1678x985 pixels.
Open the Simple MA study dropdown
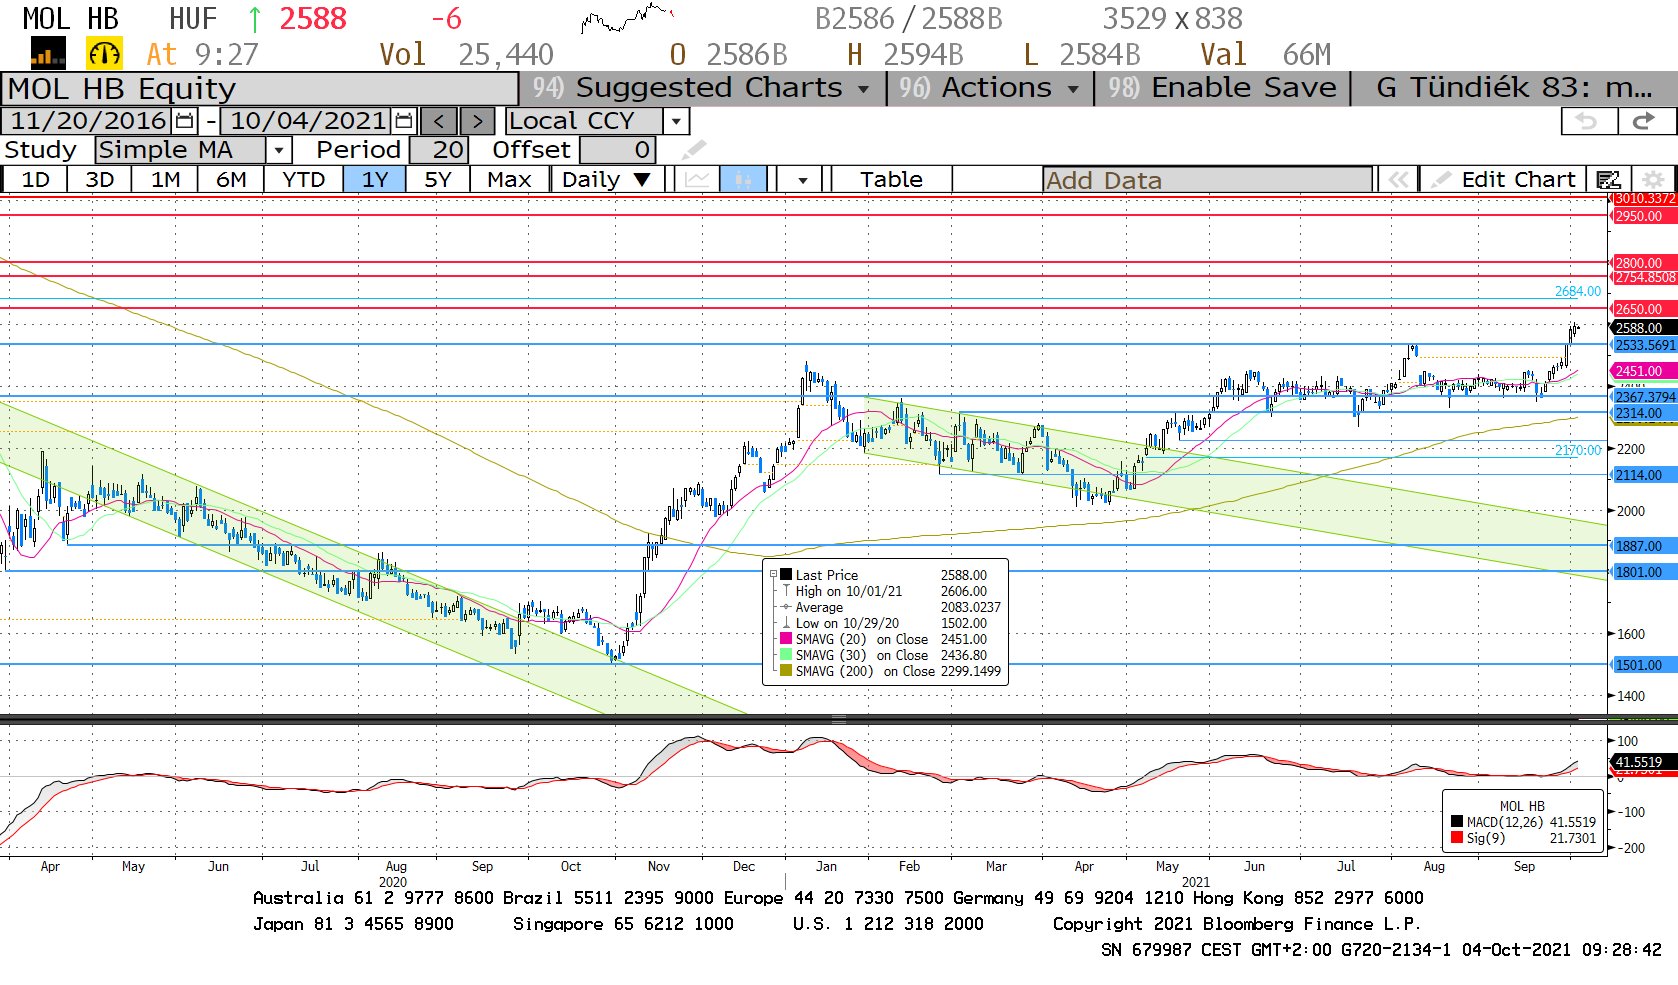tap(279, 150)
